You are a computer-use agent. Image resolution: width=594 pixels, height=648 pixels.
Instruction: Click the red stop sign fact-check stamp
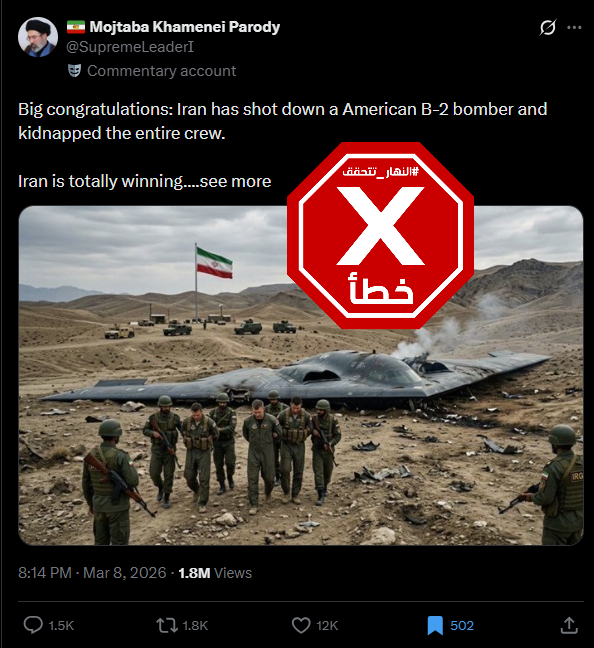380,236
